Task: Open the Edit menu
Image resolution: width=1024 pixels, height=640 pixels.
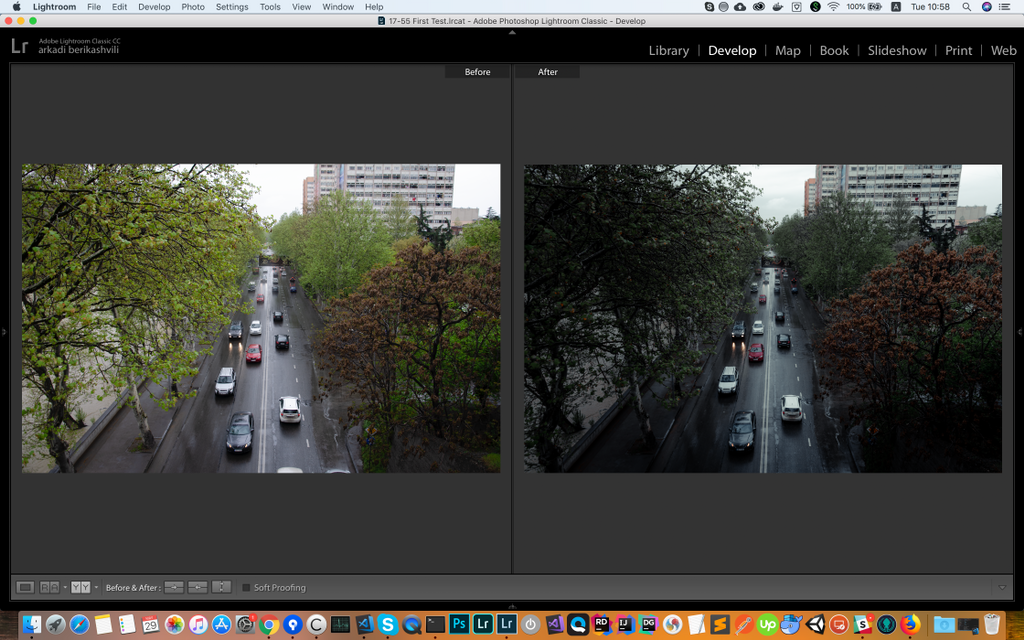Action: click(120, 7)
